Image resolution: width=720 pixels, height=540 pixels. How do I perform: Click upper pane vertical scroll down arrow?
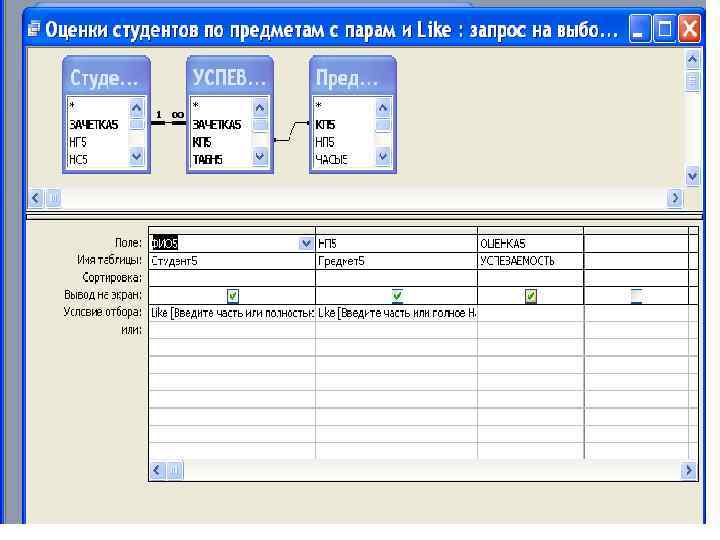point(692,176)
